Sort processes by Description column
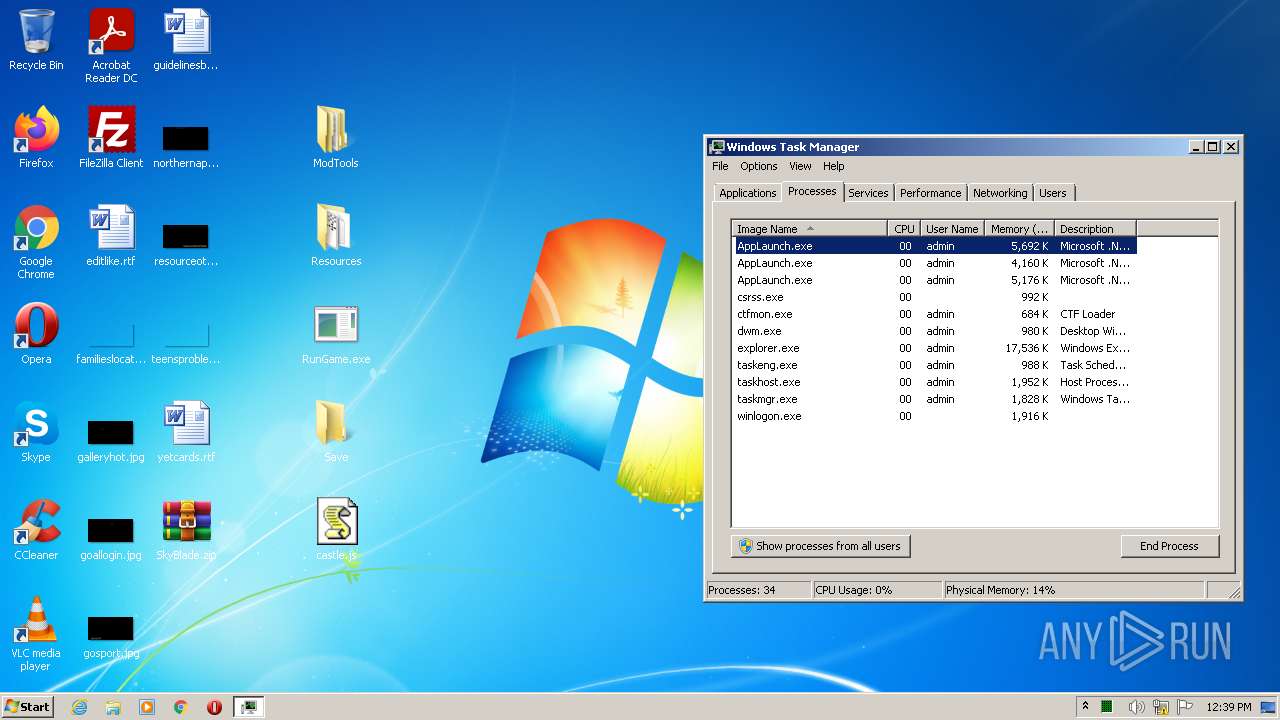1280x720 pixels. click(1095, 229)
